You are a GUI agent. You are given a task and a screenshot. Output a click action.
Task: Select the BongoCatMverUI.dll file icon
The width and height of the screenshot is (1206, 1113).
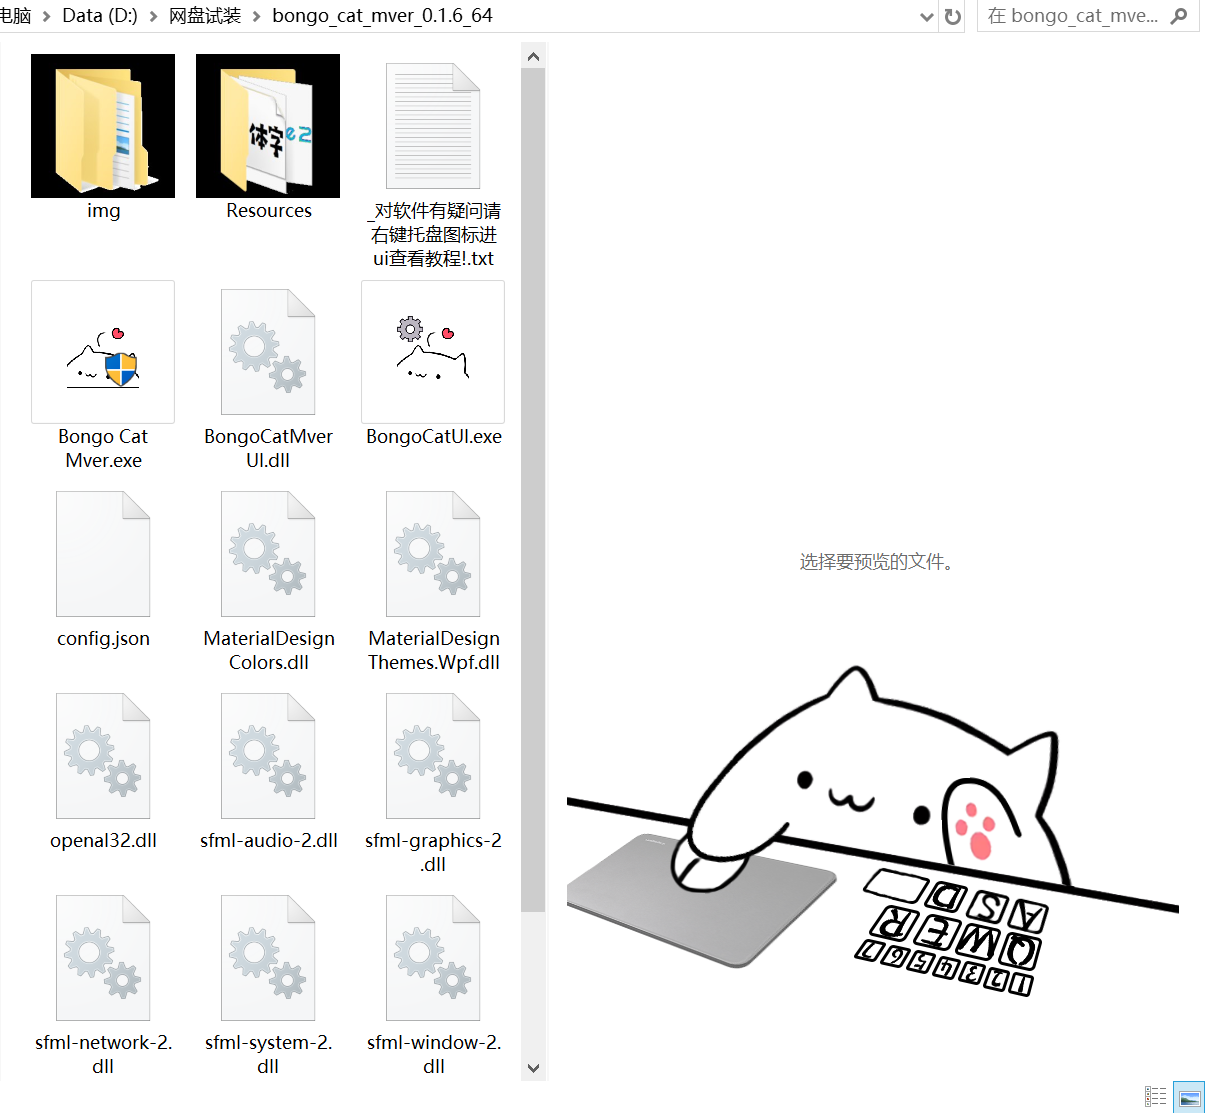(x=268, y=352)
